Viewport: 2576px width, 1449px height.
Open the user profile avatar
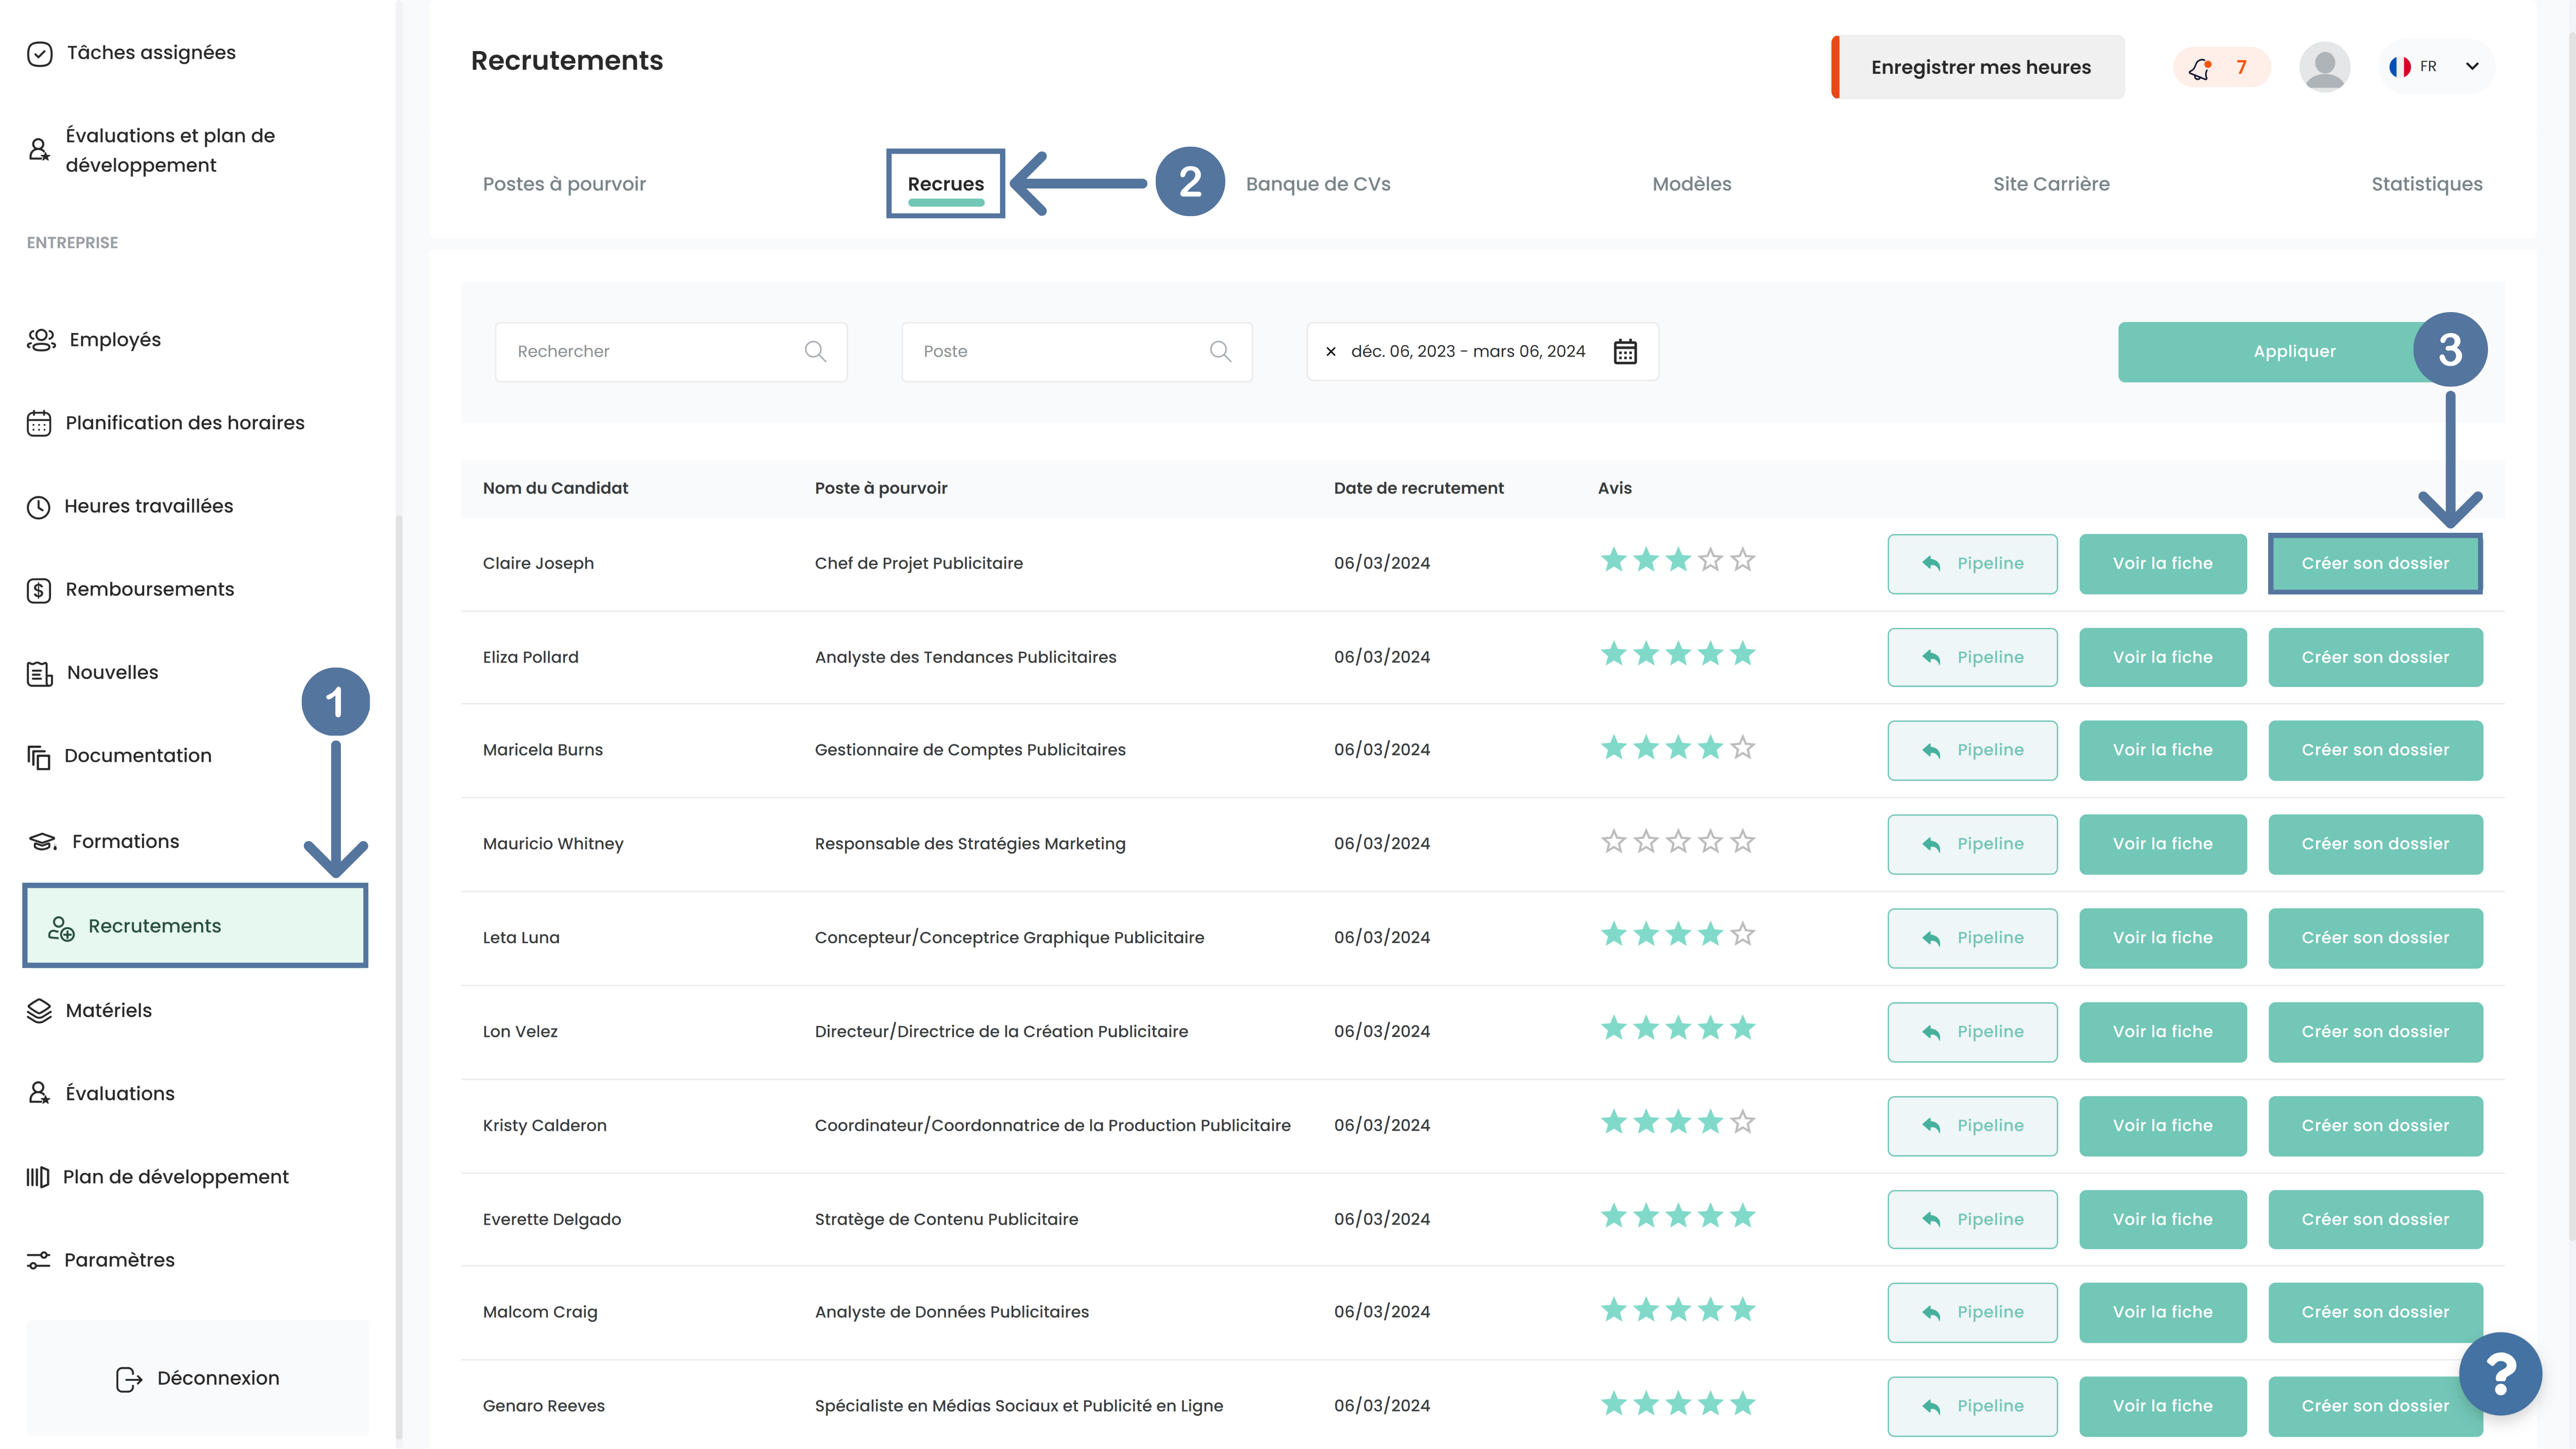coord(2324,67)
